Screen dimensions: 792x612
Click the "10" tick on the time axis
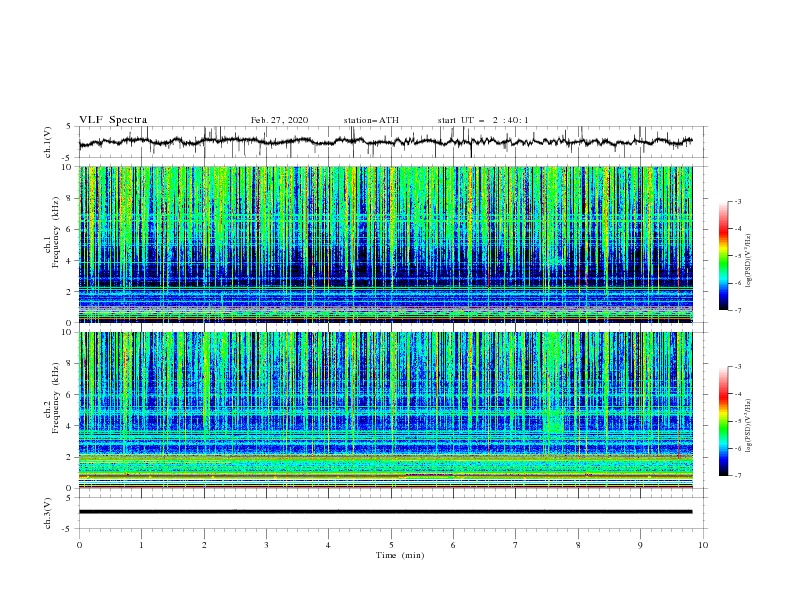pyautogui.click(x=703, y=545)
